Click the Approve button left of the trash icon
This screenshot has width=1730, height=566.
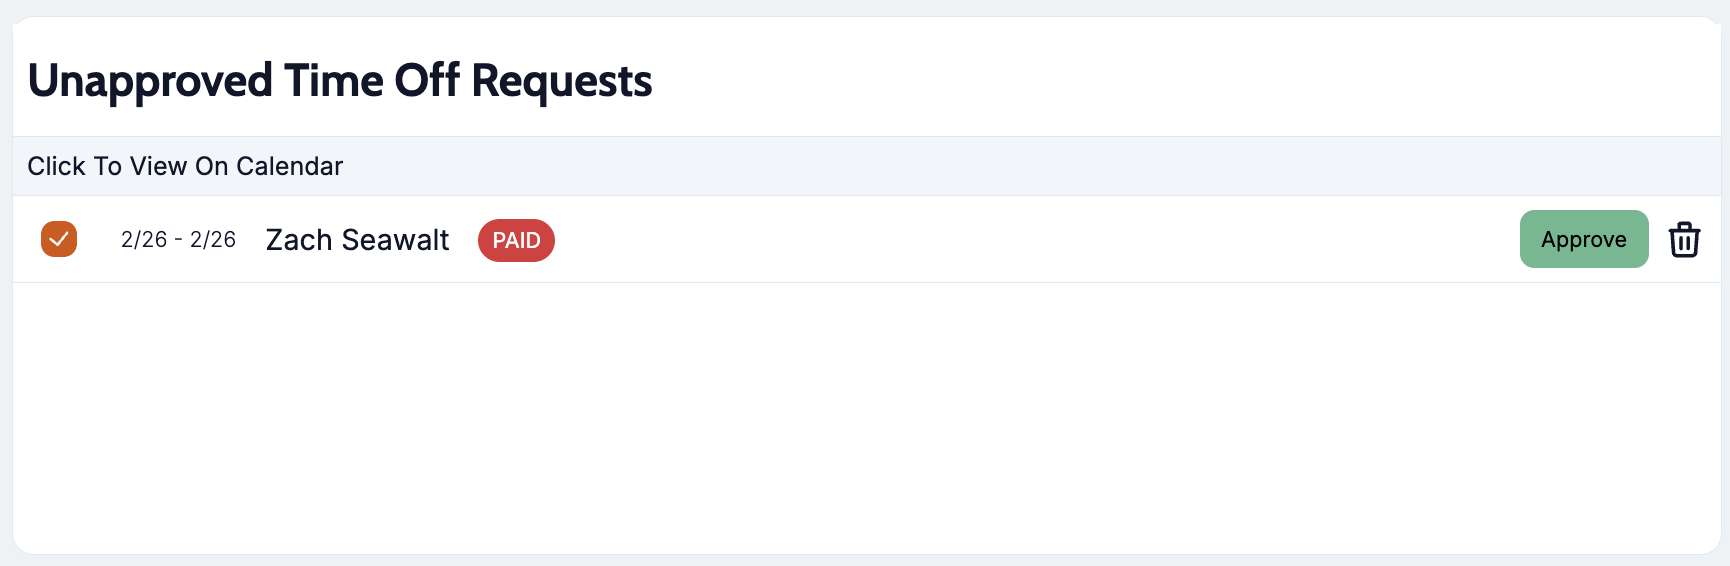[x=1583, y=239]
